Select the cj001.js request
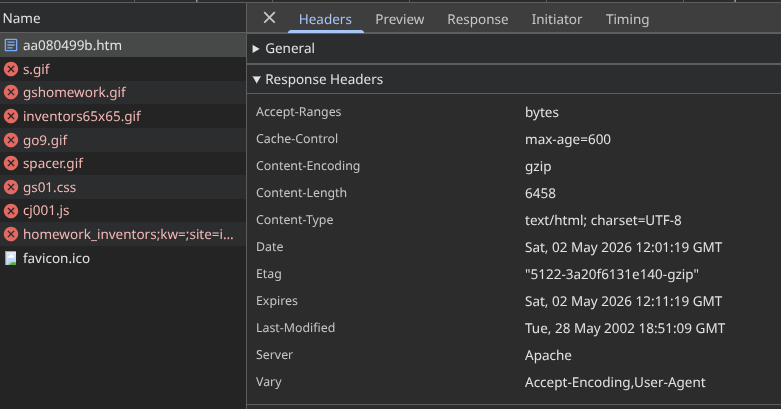This screenshot has height=409, width=781. pos(123,211)
